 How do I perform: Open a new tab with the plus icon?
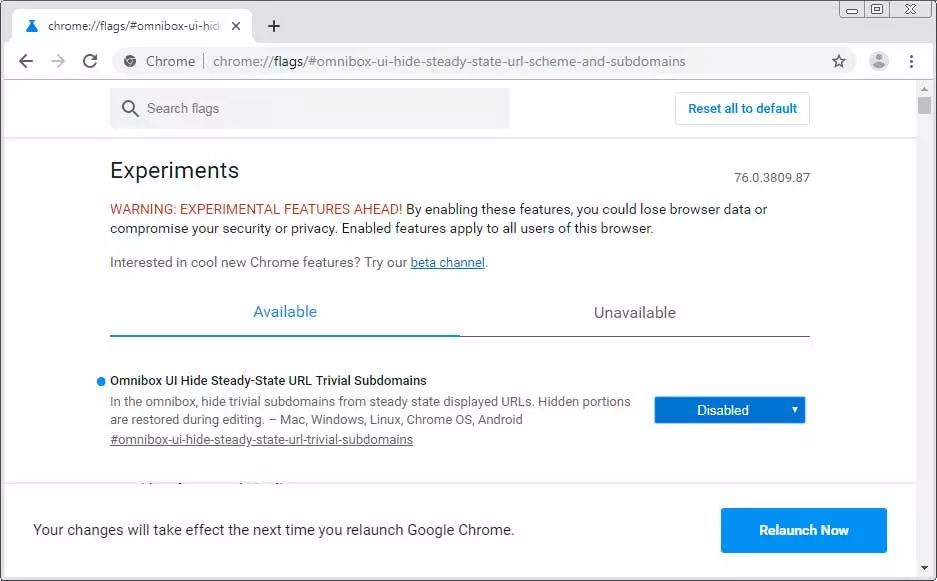point(274,26)
